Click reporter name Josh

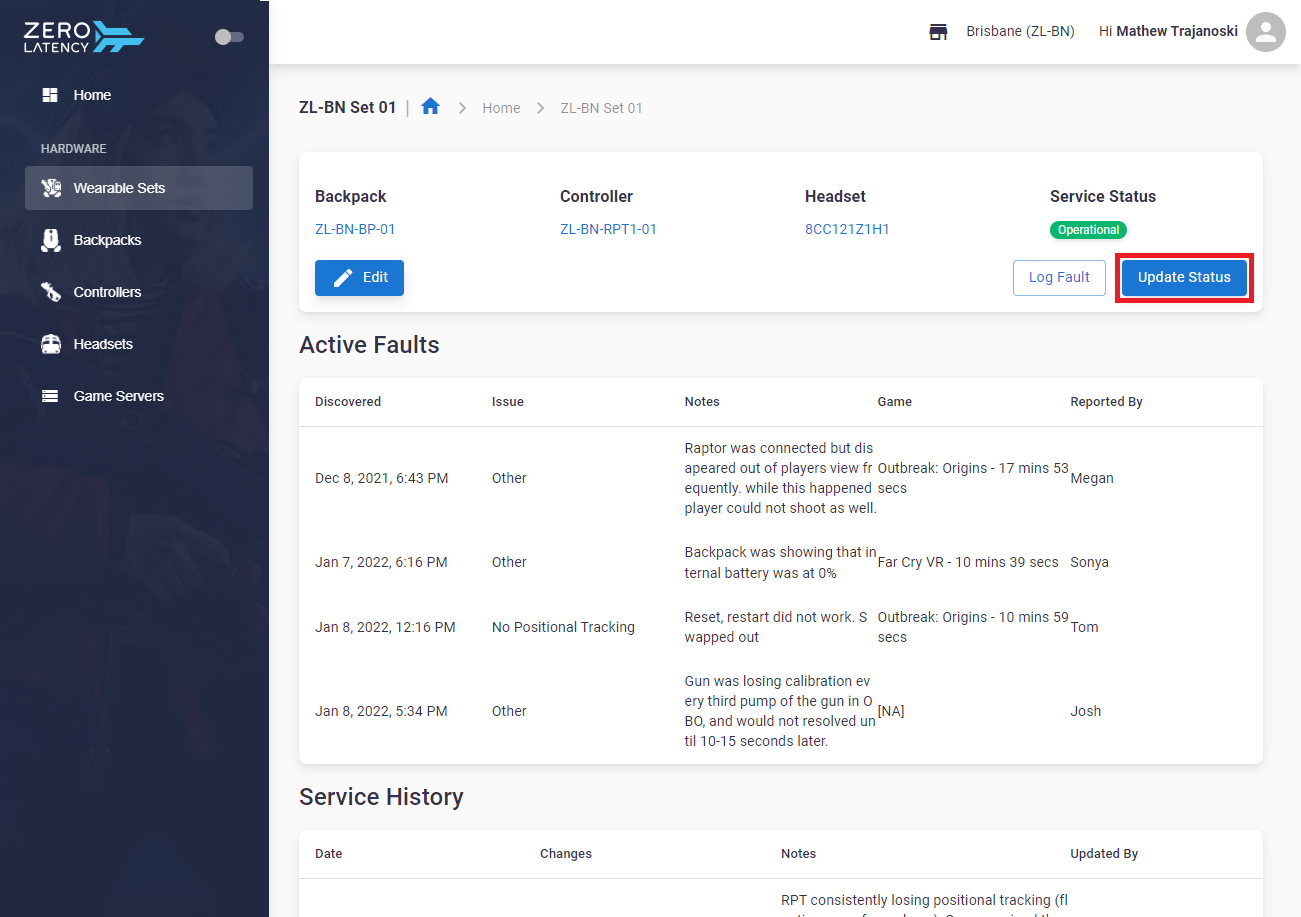click(x=1085, y=711)
